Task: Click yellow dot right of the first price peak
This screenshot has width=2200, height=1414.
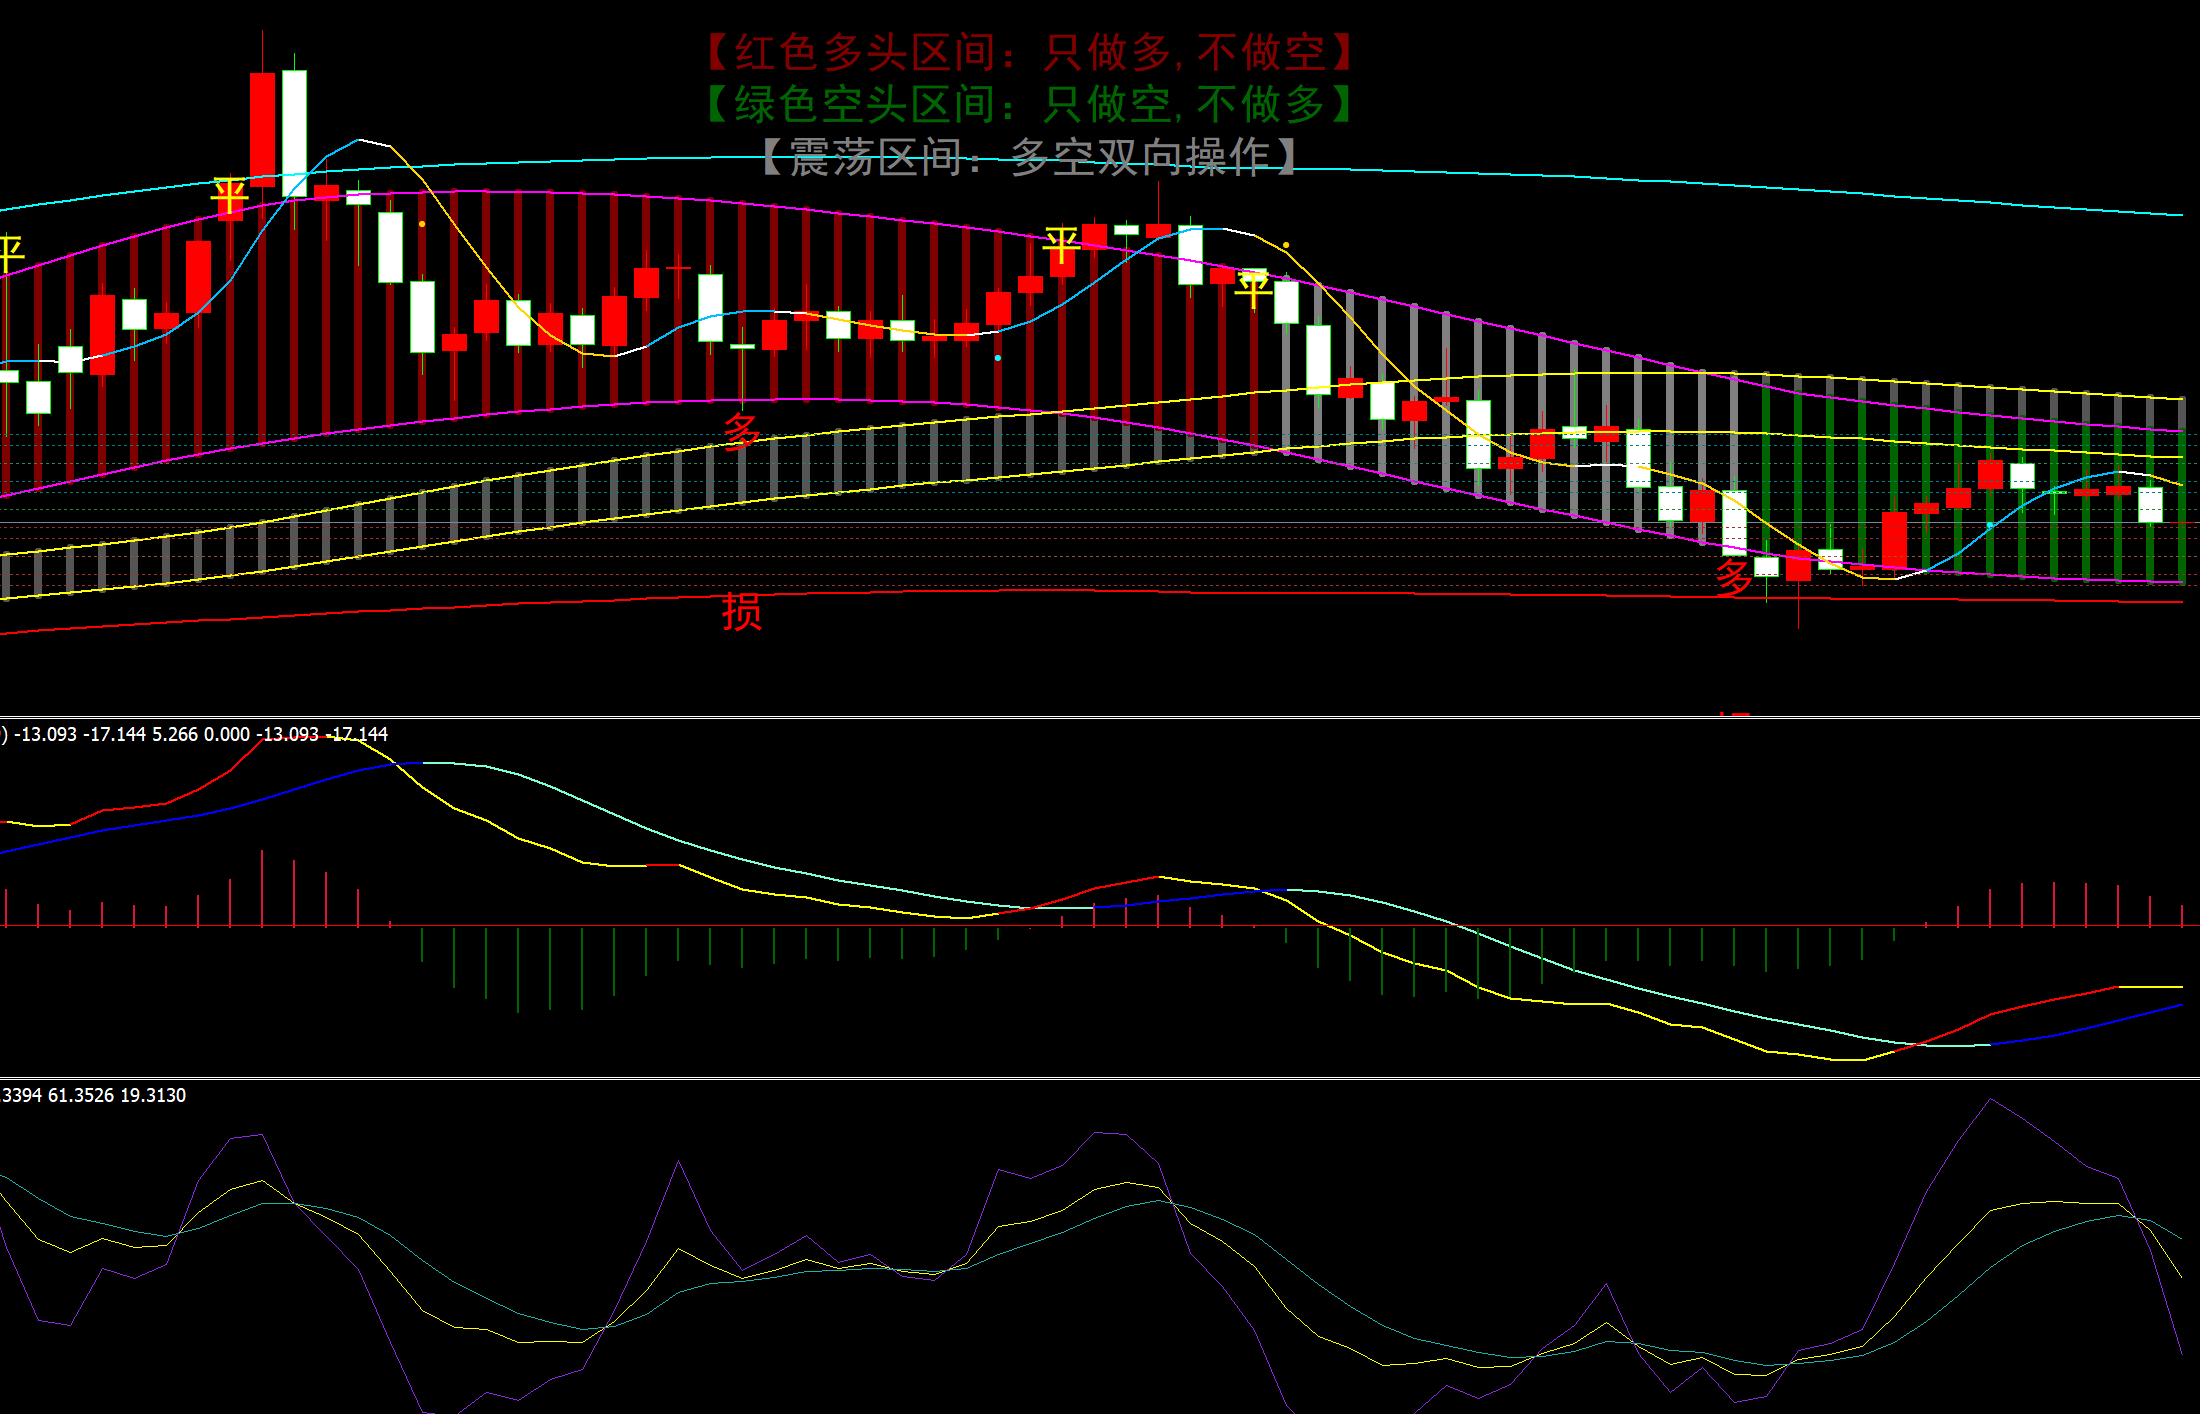Action: [422, 224]
